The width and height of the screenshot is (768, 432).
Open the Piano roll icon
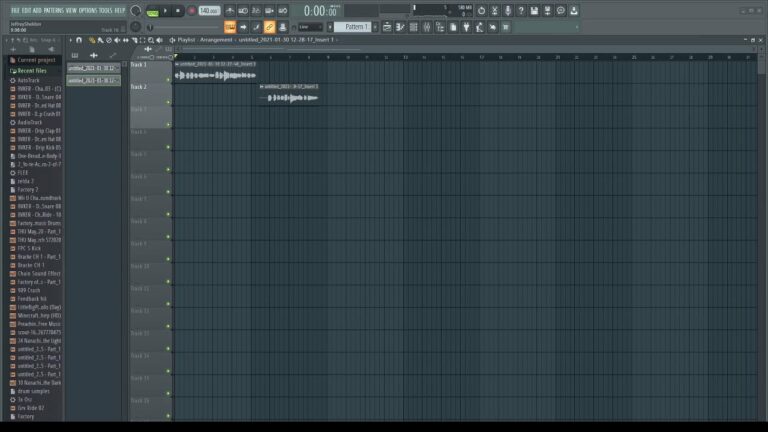400,27
